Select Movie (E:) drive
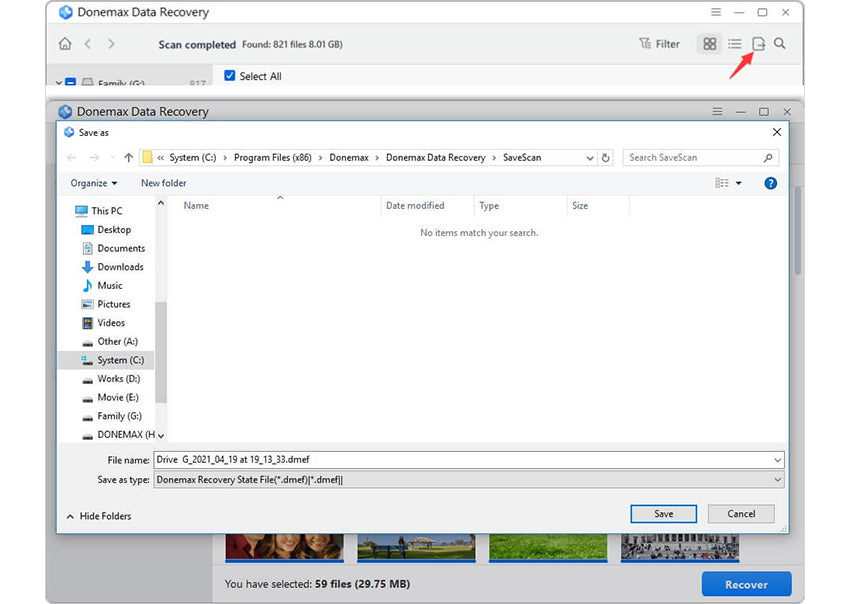Screen dimensions: 850x604 point(110,397)
